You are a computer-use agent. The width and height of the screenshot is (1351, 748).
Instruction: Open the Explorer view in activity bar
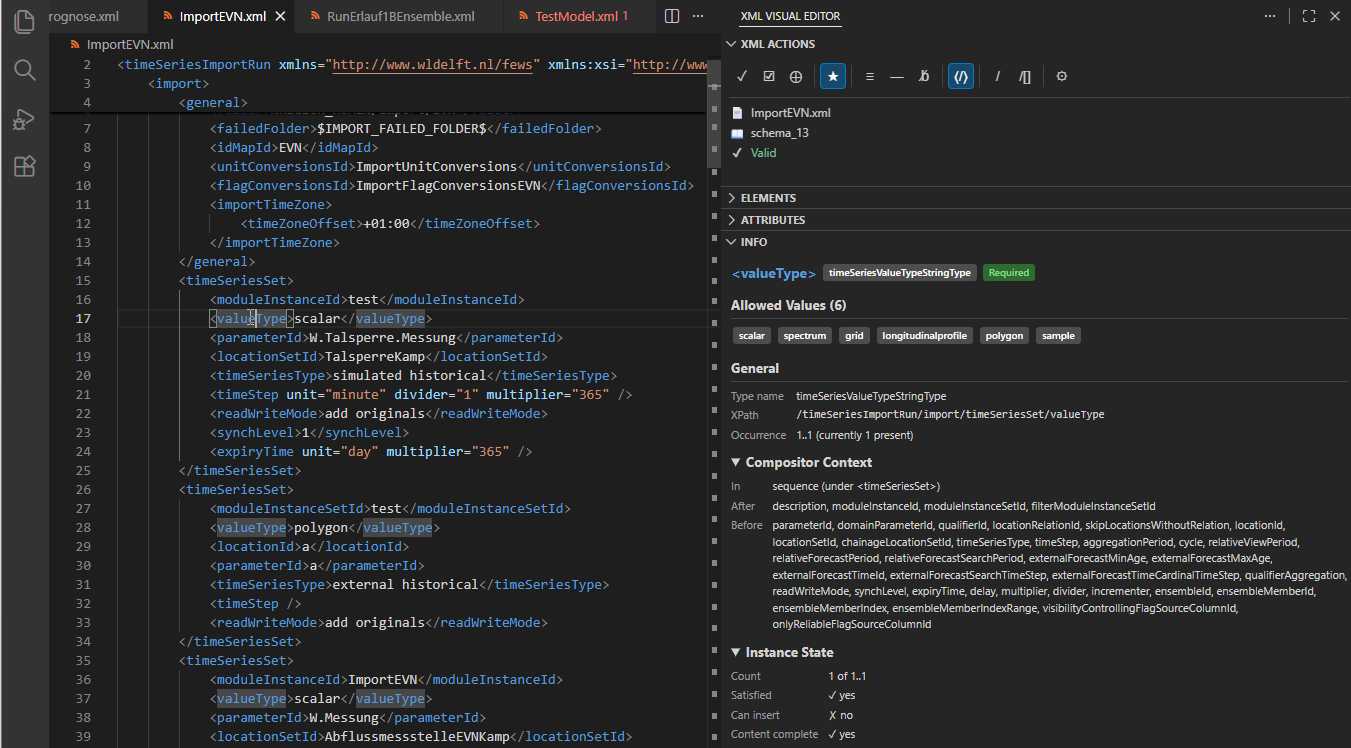pos(24,23)
